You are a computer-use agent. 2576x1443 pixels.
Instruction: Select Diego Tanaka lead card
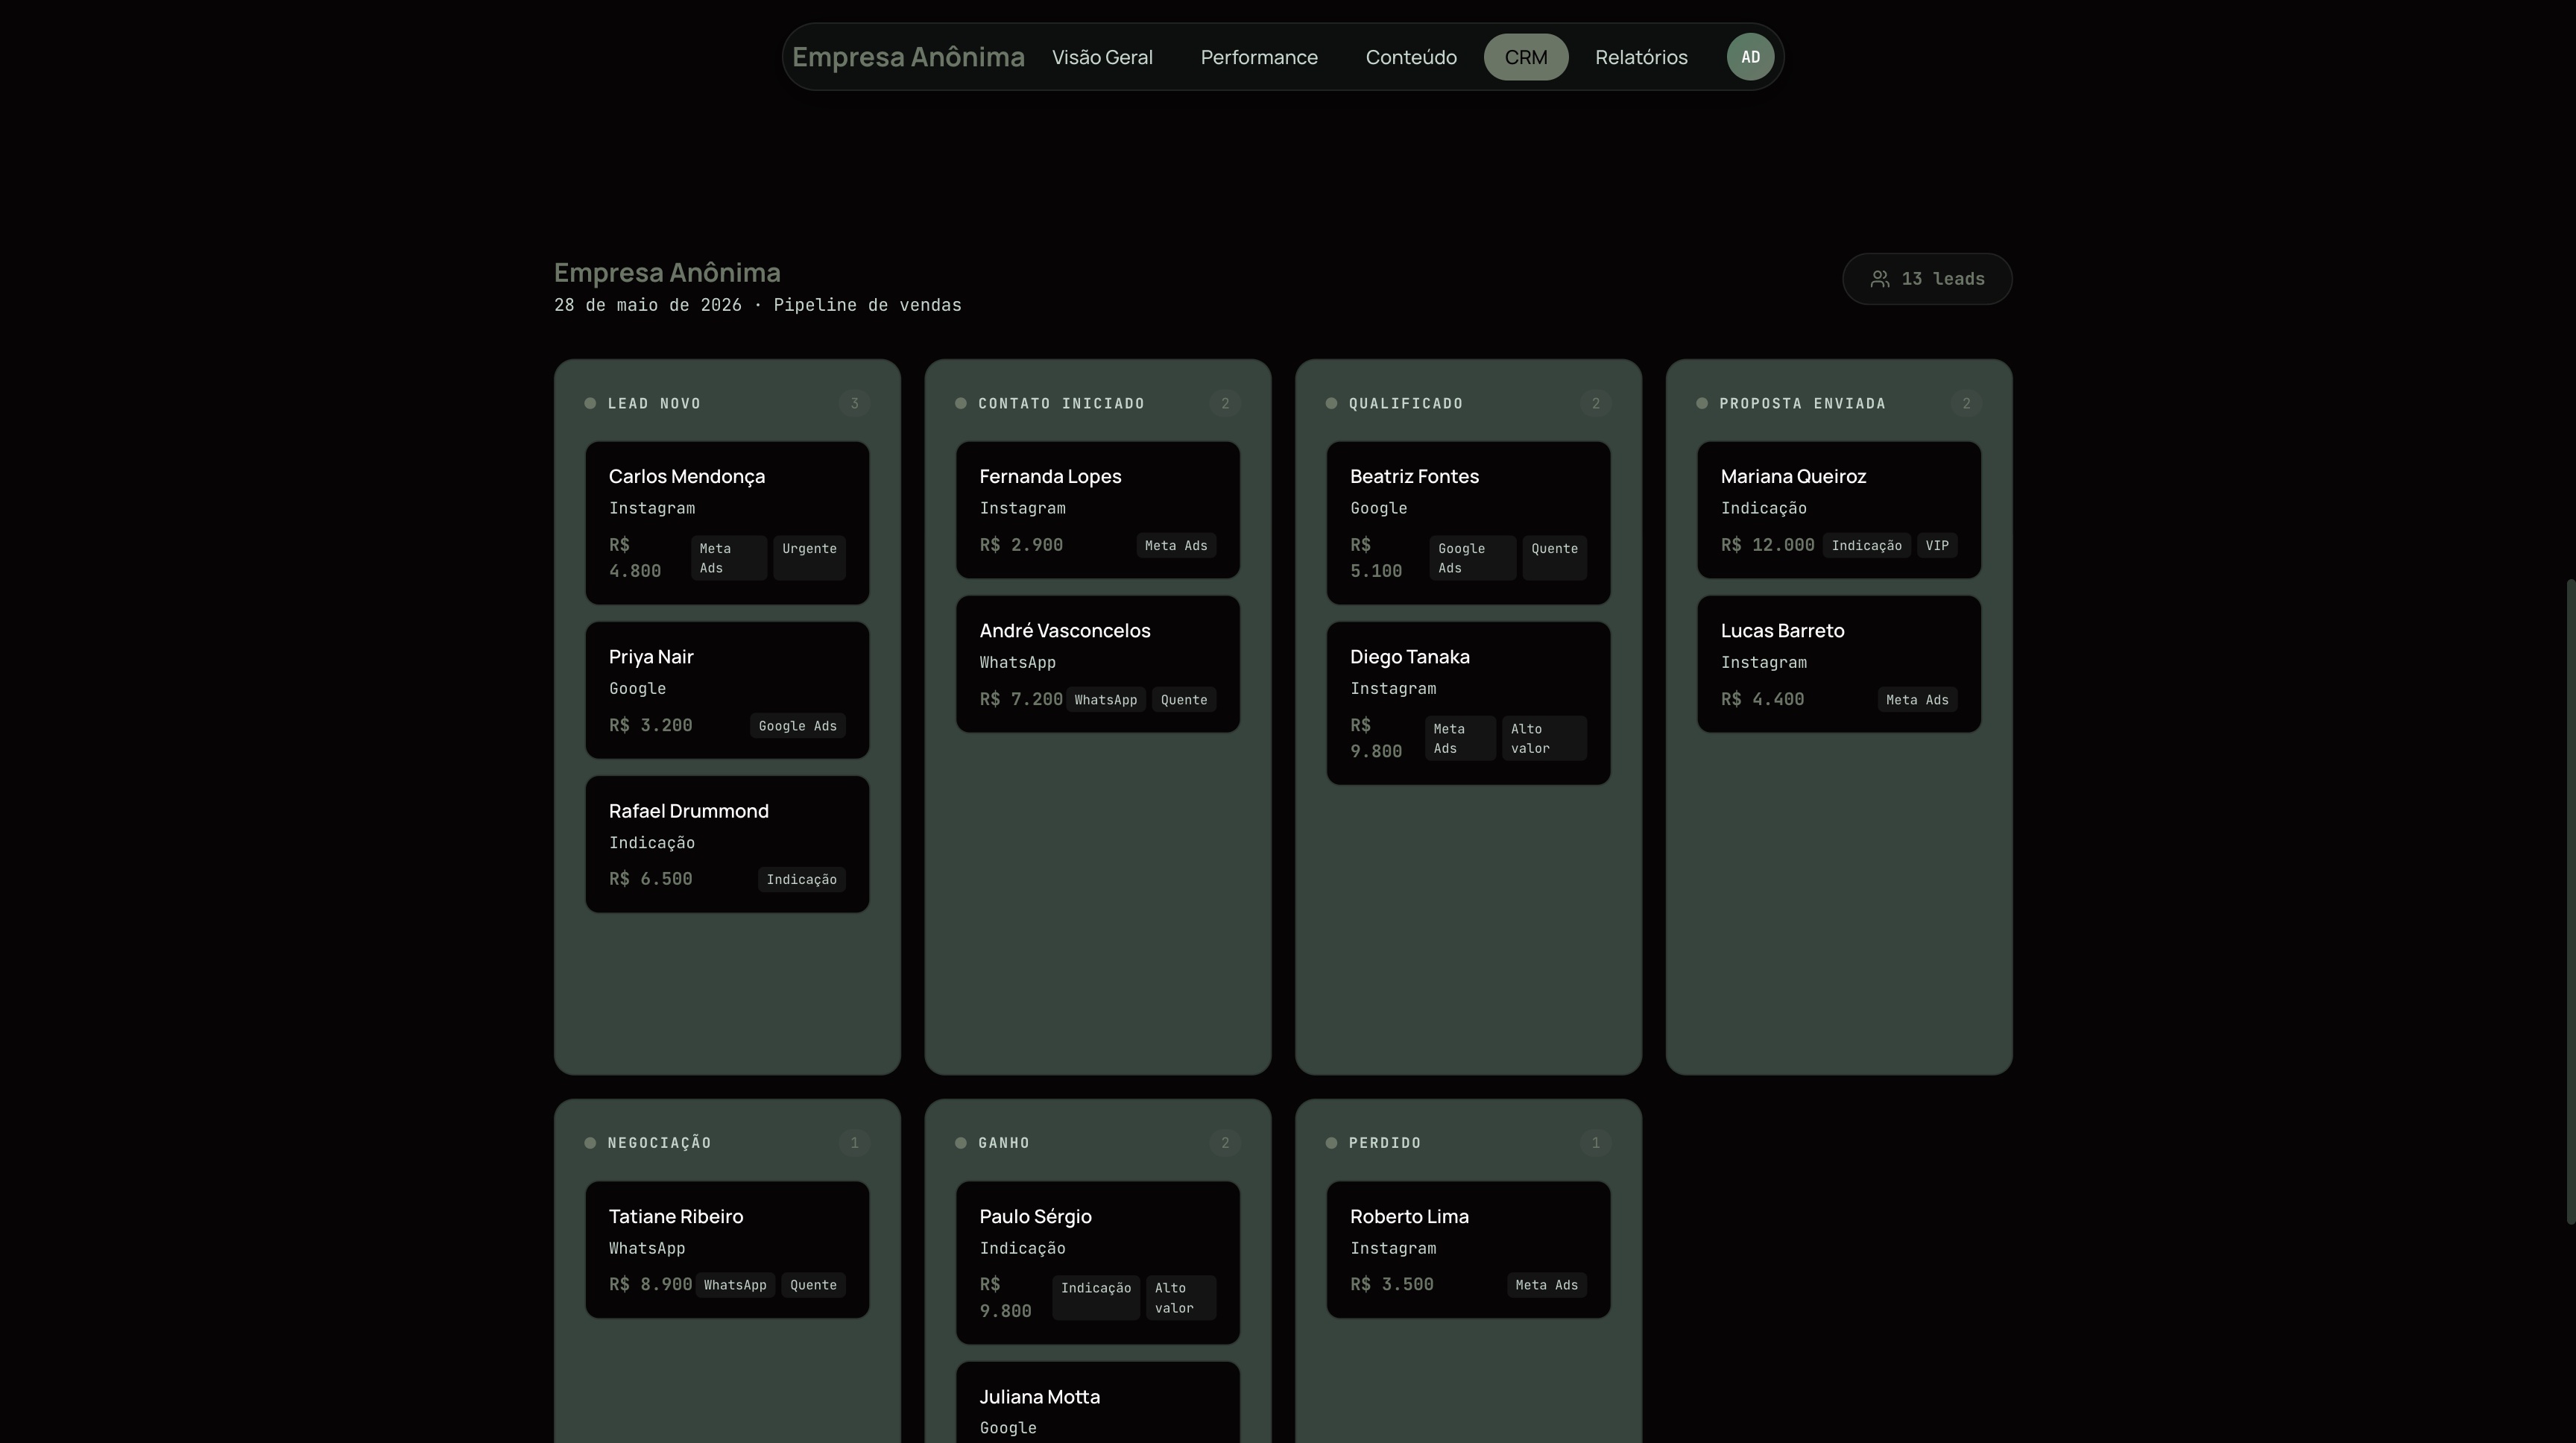pos(1468,703)
